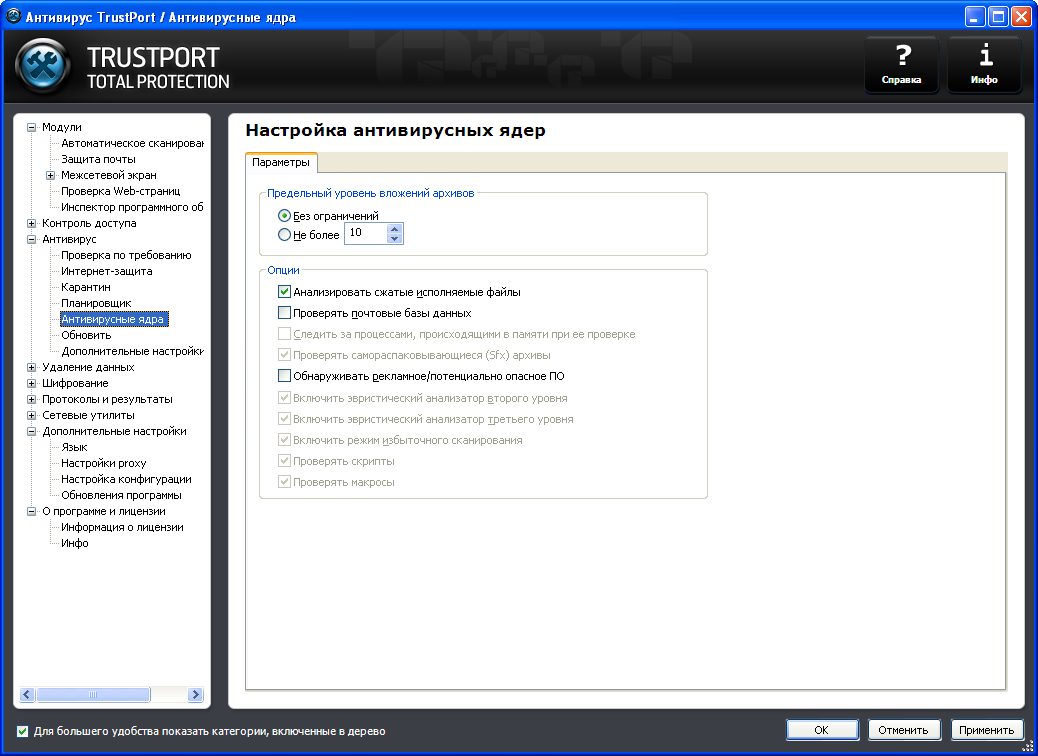Select Антивирусные ядра tree item
The height and width of the screenshot is (756, 1038).
(113, 319)
